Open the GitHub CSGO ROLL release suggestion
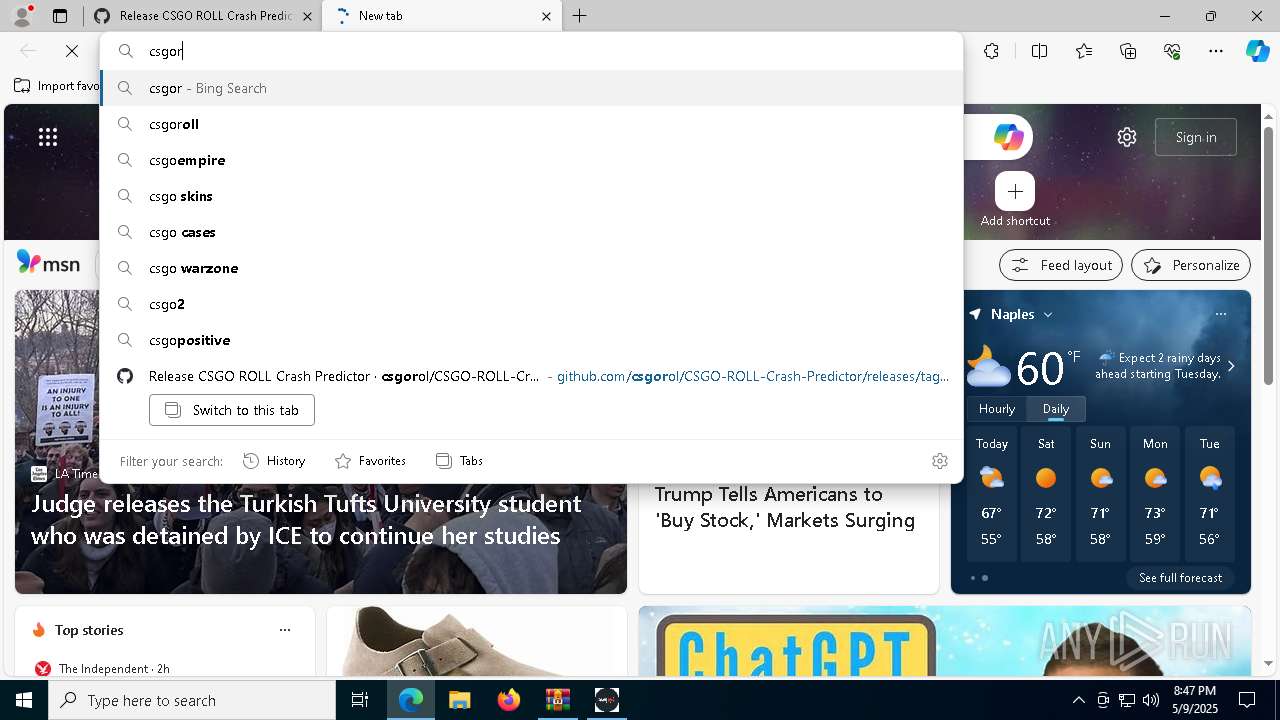 [532, 376]
